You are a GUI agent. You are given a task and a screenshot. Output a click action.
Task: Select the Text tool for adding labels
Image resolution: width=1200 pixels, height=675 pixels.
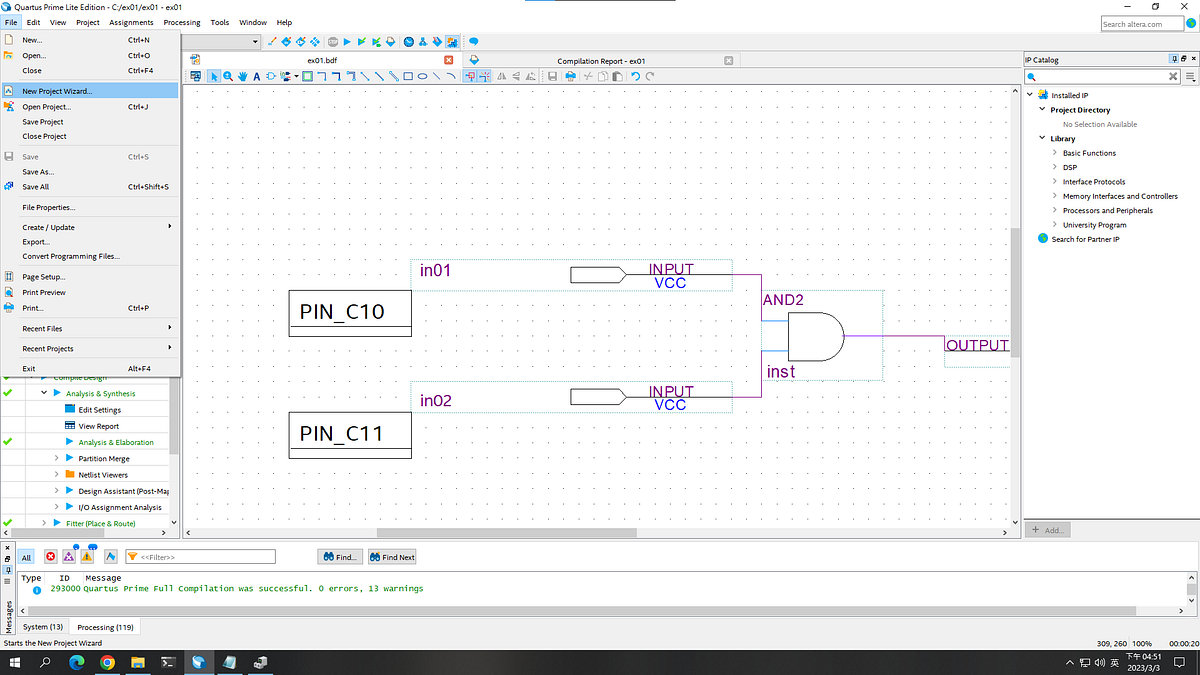256,76
